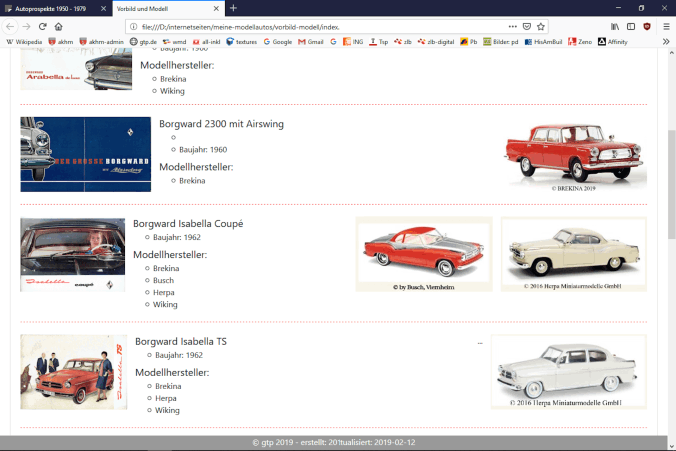The height and width of the screenshot is (451, 676).
Task: Open the akhm-admin bookmark
Action: click(102, 42)
